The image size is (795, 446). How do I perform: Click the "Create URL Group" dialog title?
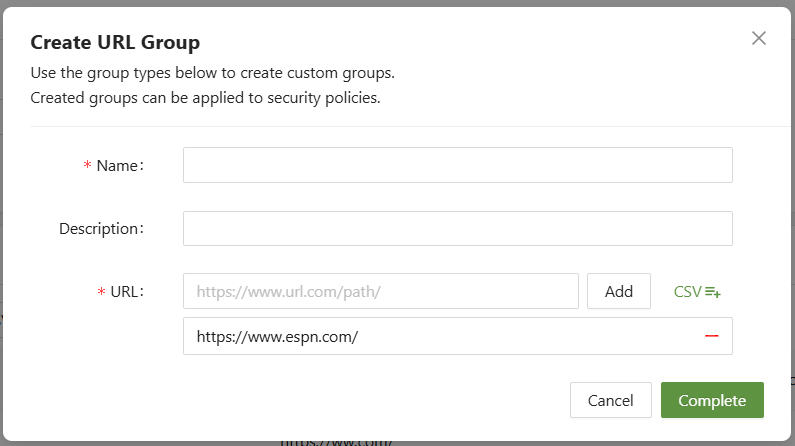pos(115,42)
